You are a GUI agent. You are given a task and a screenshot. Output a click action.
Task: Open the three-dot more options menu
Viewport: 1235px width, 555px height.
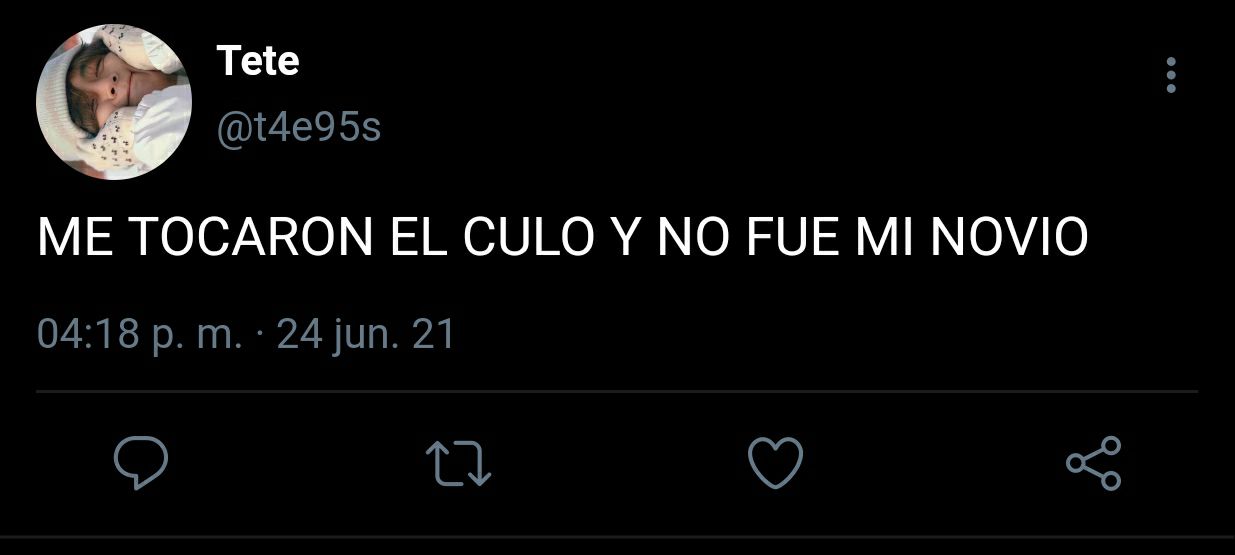pyautogui.click(x=1171, y=75)
